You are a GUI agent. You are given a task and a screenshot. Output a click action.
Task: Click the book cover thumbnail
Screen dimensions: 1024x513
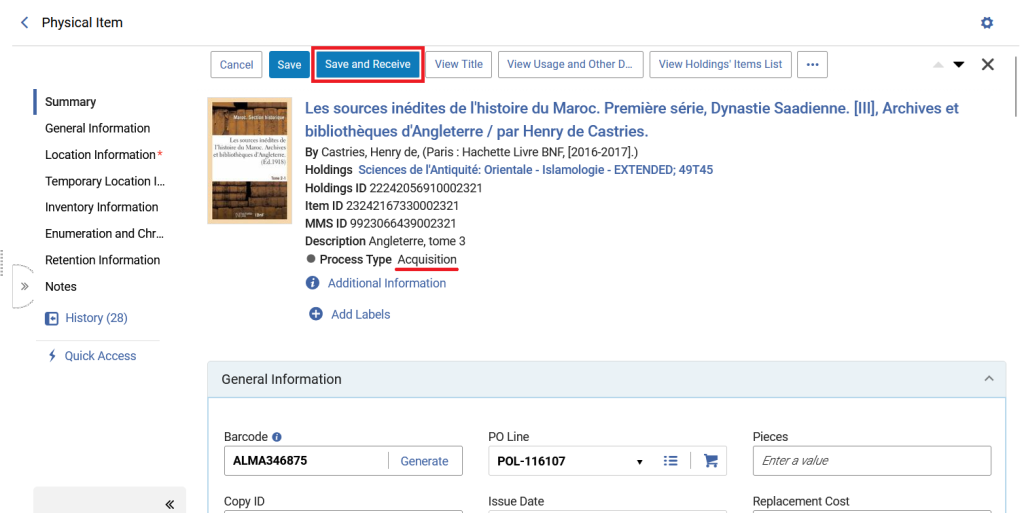coord(249,161)
